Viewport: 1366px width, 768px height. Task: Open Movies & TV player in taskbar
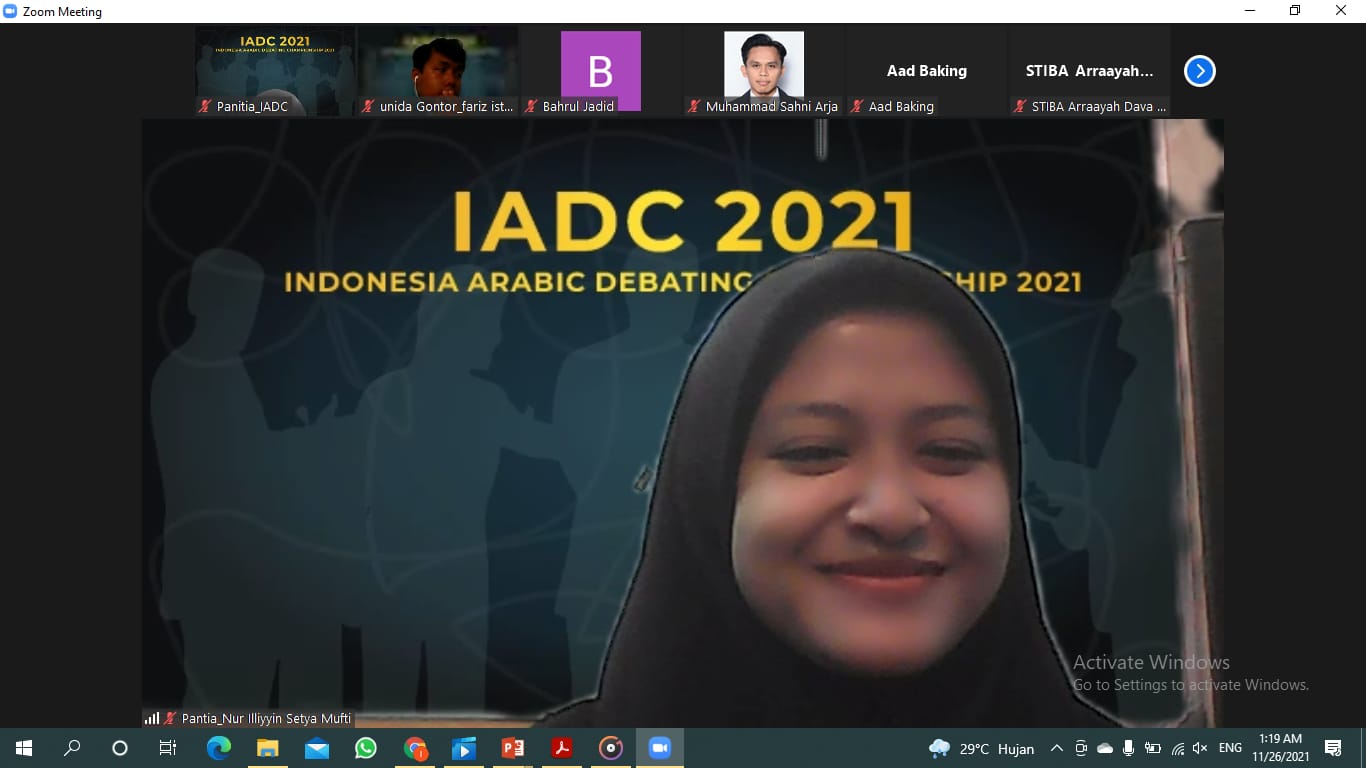(x=464, y=748)
